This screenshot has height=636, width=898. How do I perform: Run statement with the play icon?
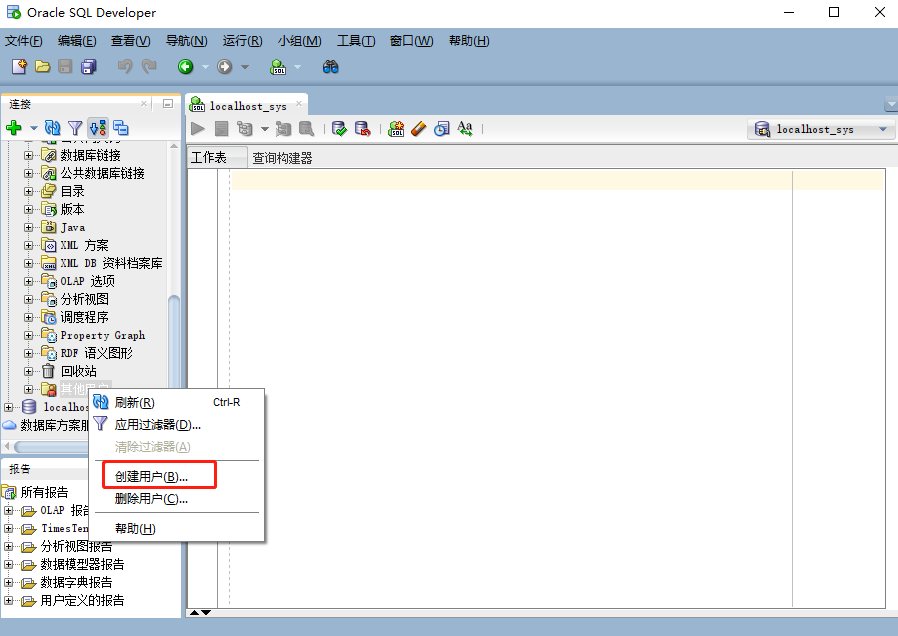tap(198, 129)
